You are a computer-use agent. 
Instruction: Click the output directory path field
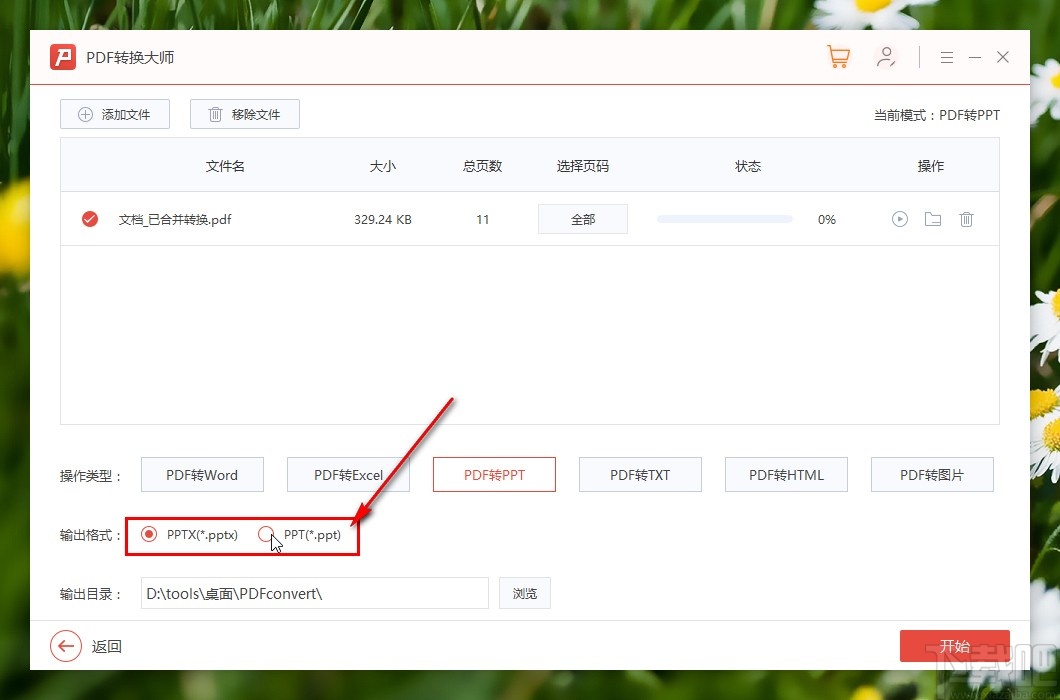(x=314, y=593)
